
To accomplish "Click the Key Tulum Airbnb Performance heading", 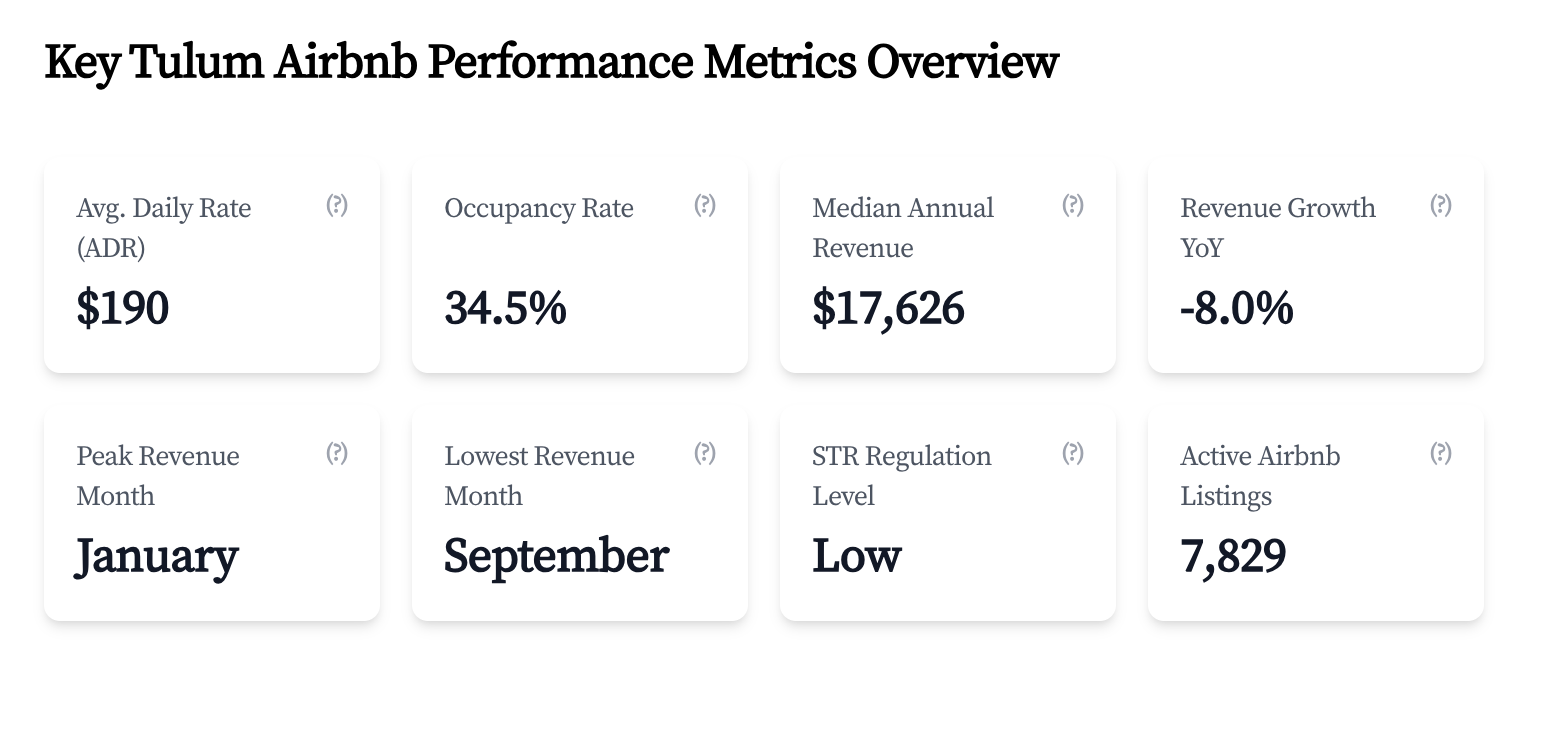I will click(x=551, y=62).
